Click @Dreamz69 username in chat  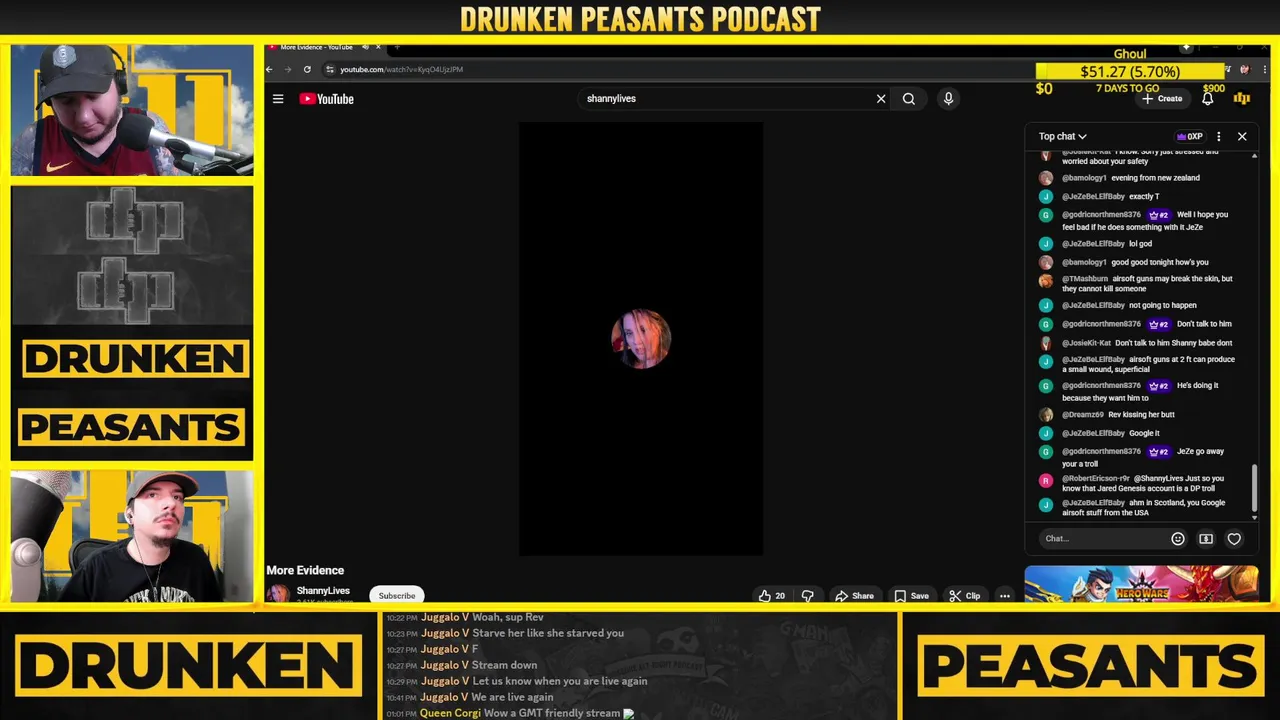(x=1083, y=415)
